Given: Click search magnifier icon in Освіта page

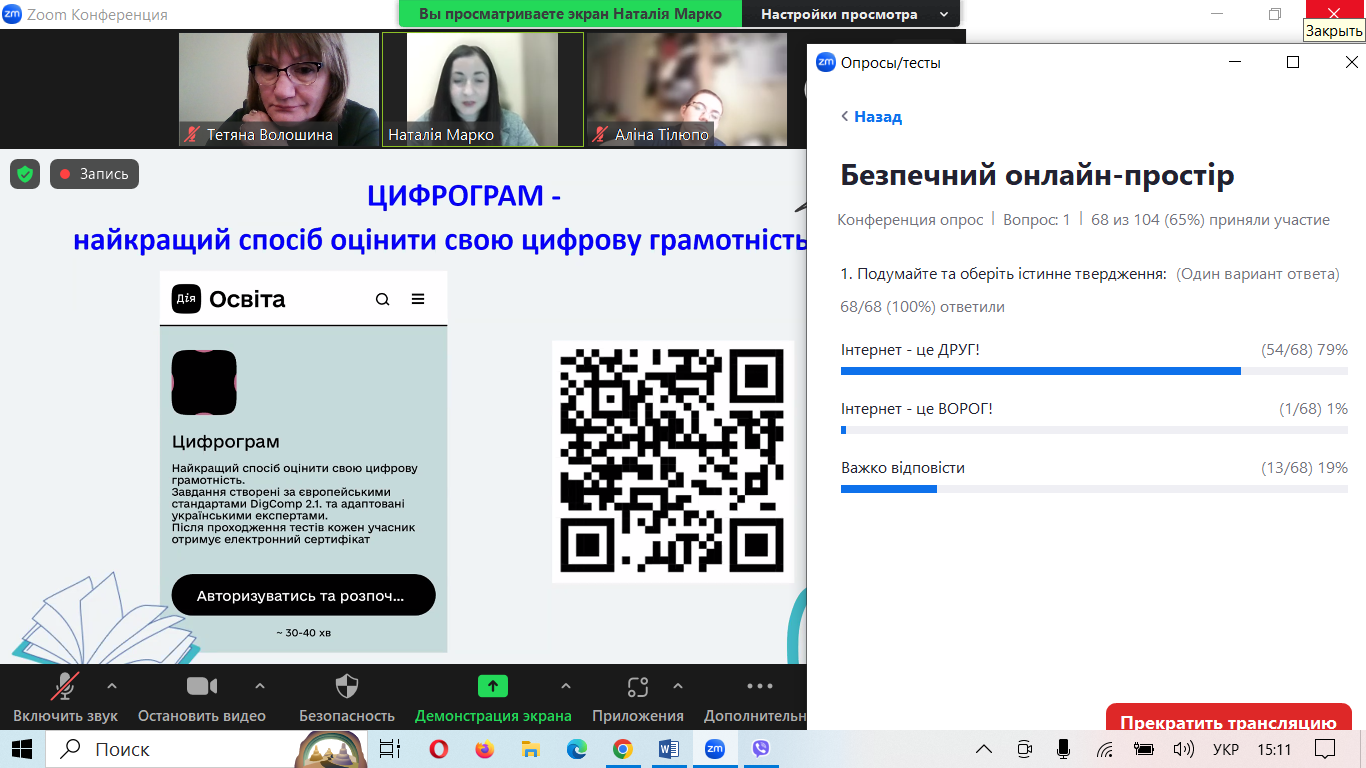Looking at the screenshot, I should tap(383, 299).
